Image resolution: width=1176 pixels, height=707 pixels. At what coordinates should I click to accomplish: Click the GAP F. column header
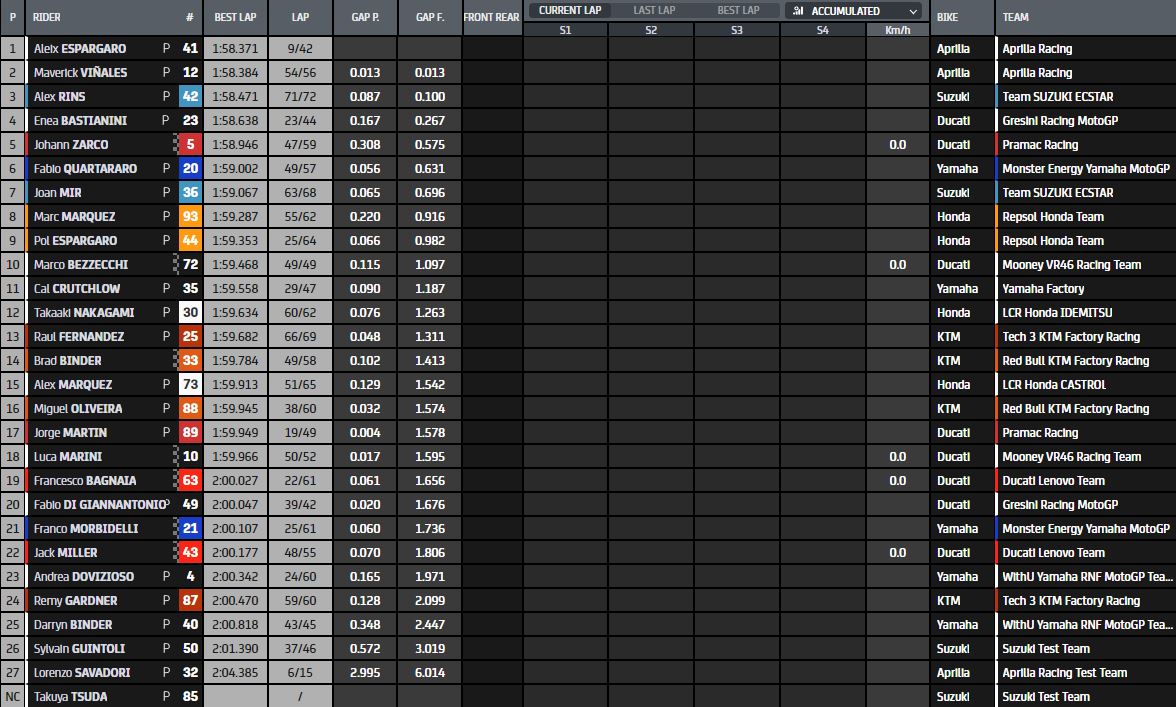coord(430,17)
